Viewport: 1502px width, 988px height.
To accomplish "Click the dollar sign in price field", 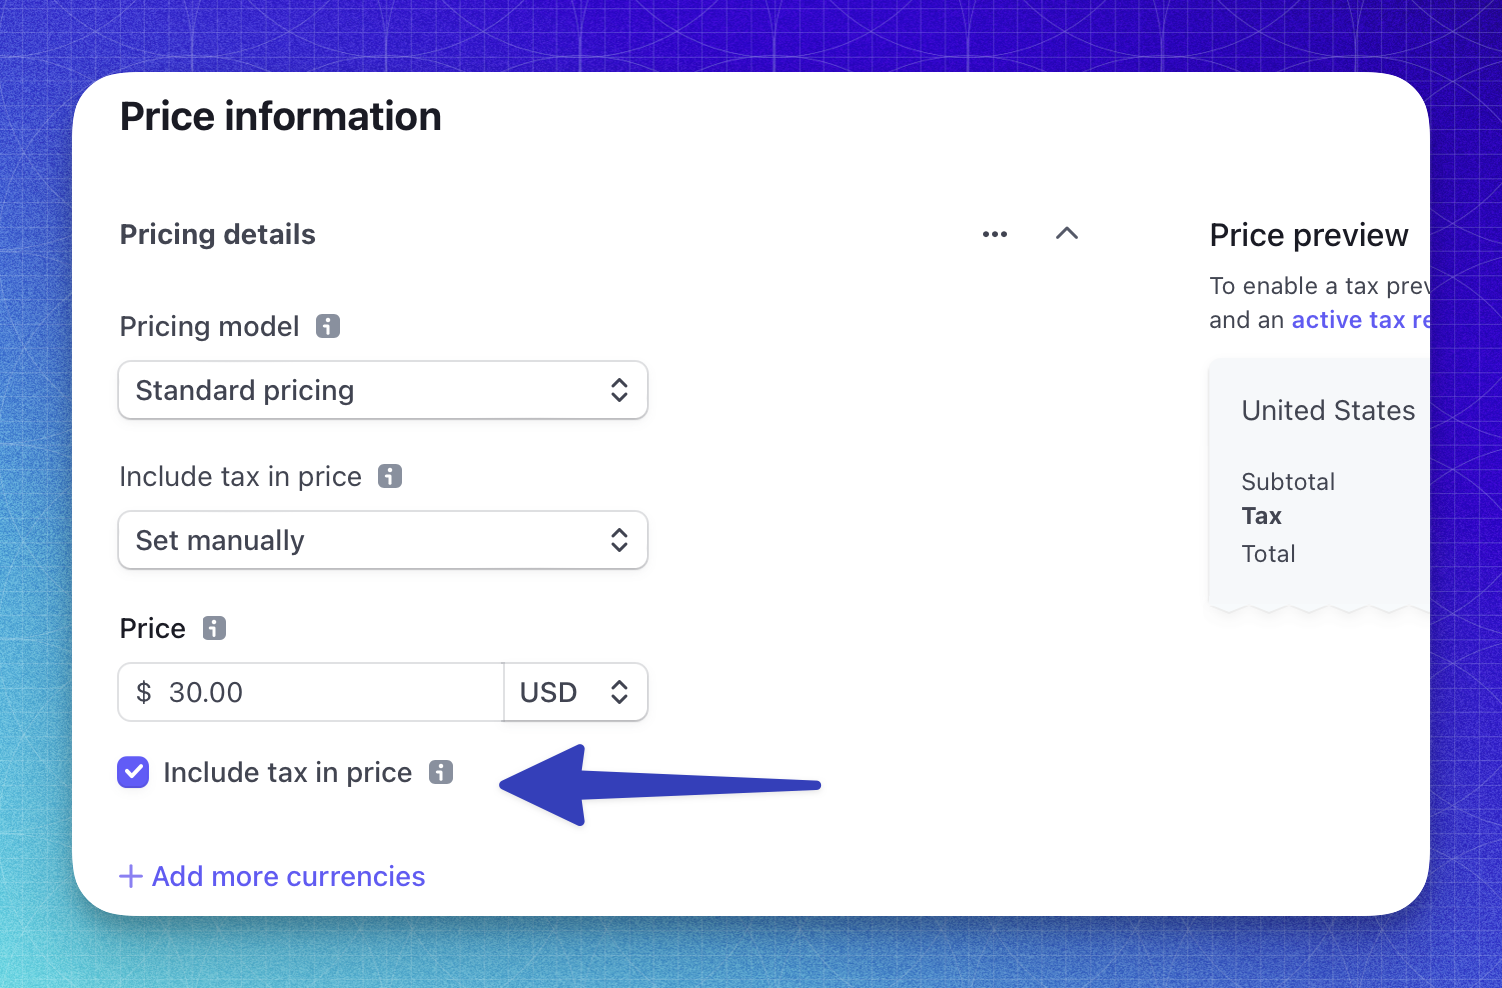I will pos(144,692).
